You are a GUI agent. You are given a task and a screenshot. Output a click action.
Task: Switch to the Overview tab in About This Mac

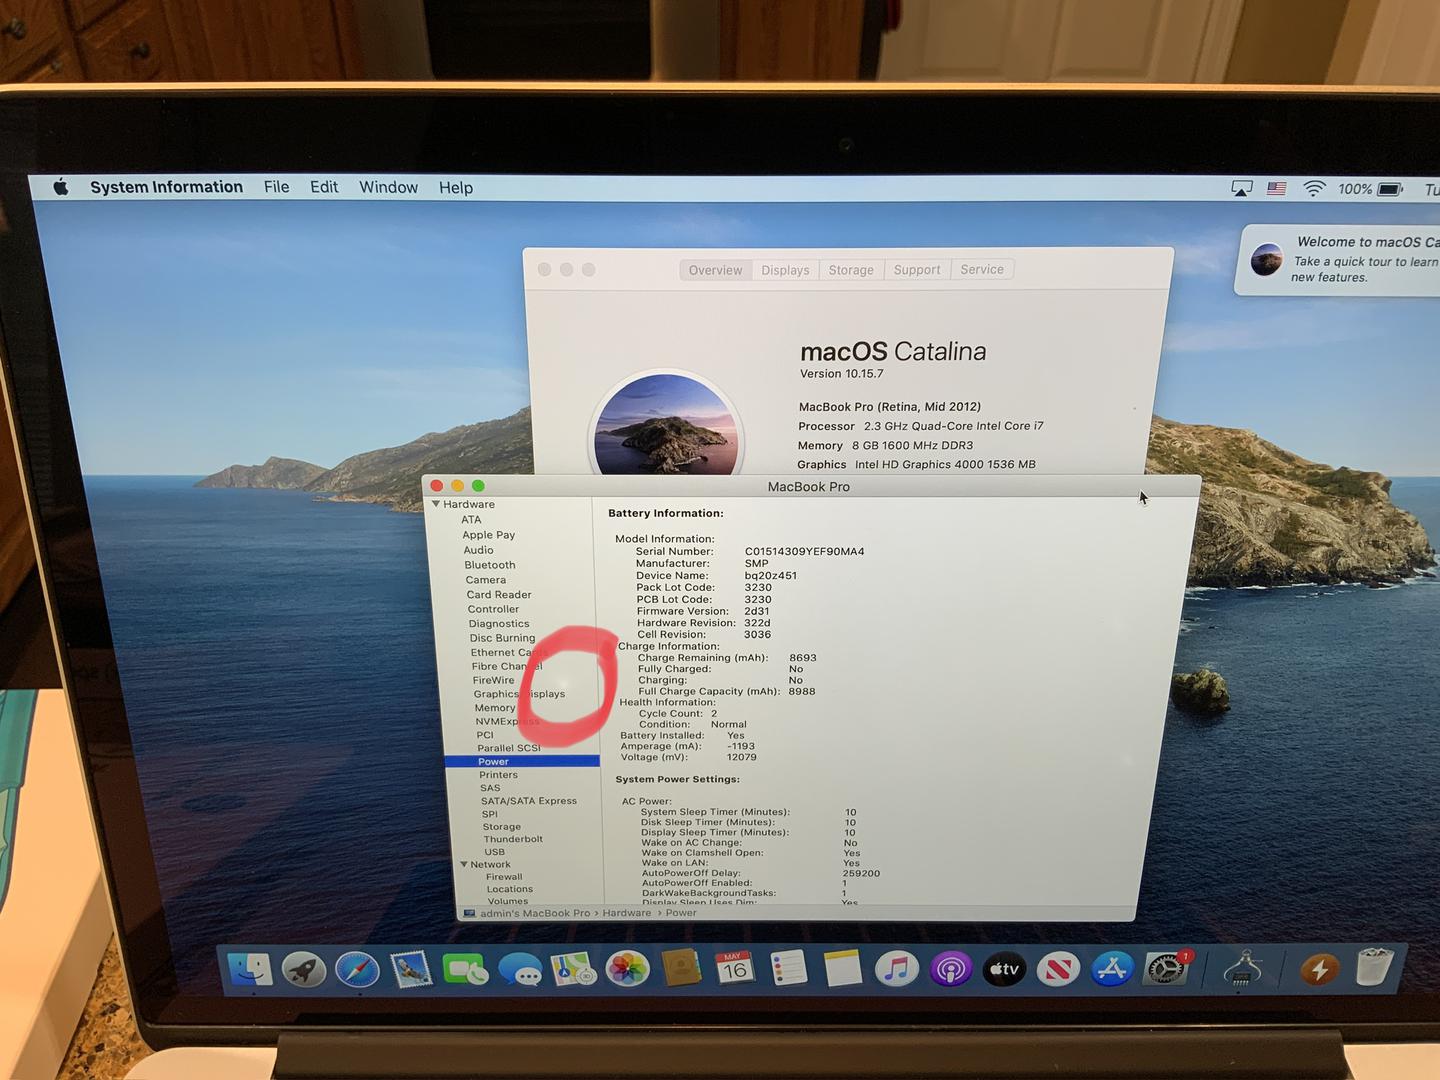pyautogui.click(x=716, y=270)
